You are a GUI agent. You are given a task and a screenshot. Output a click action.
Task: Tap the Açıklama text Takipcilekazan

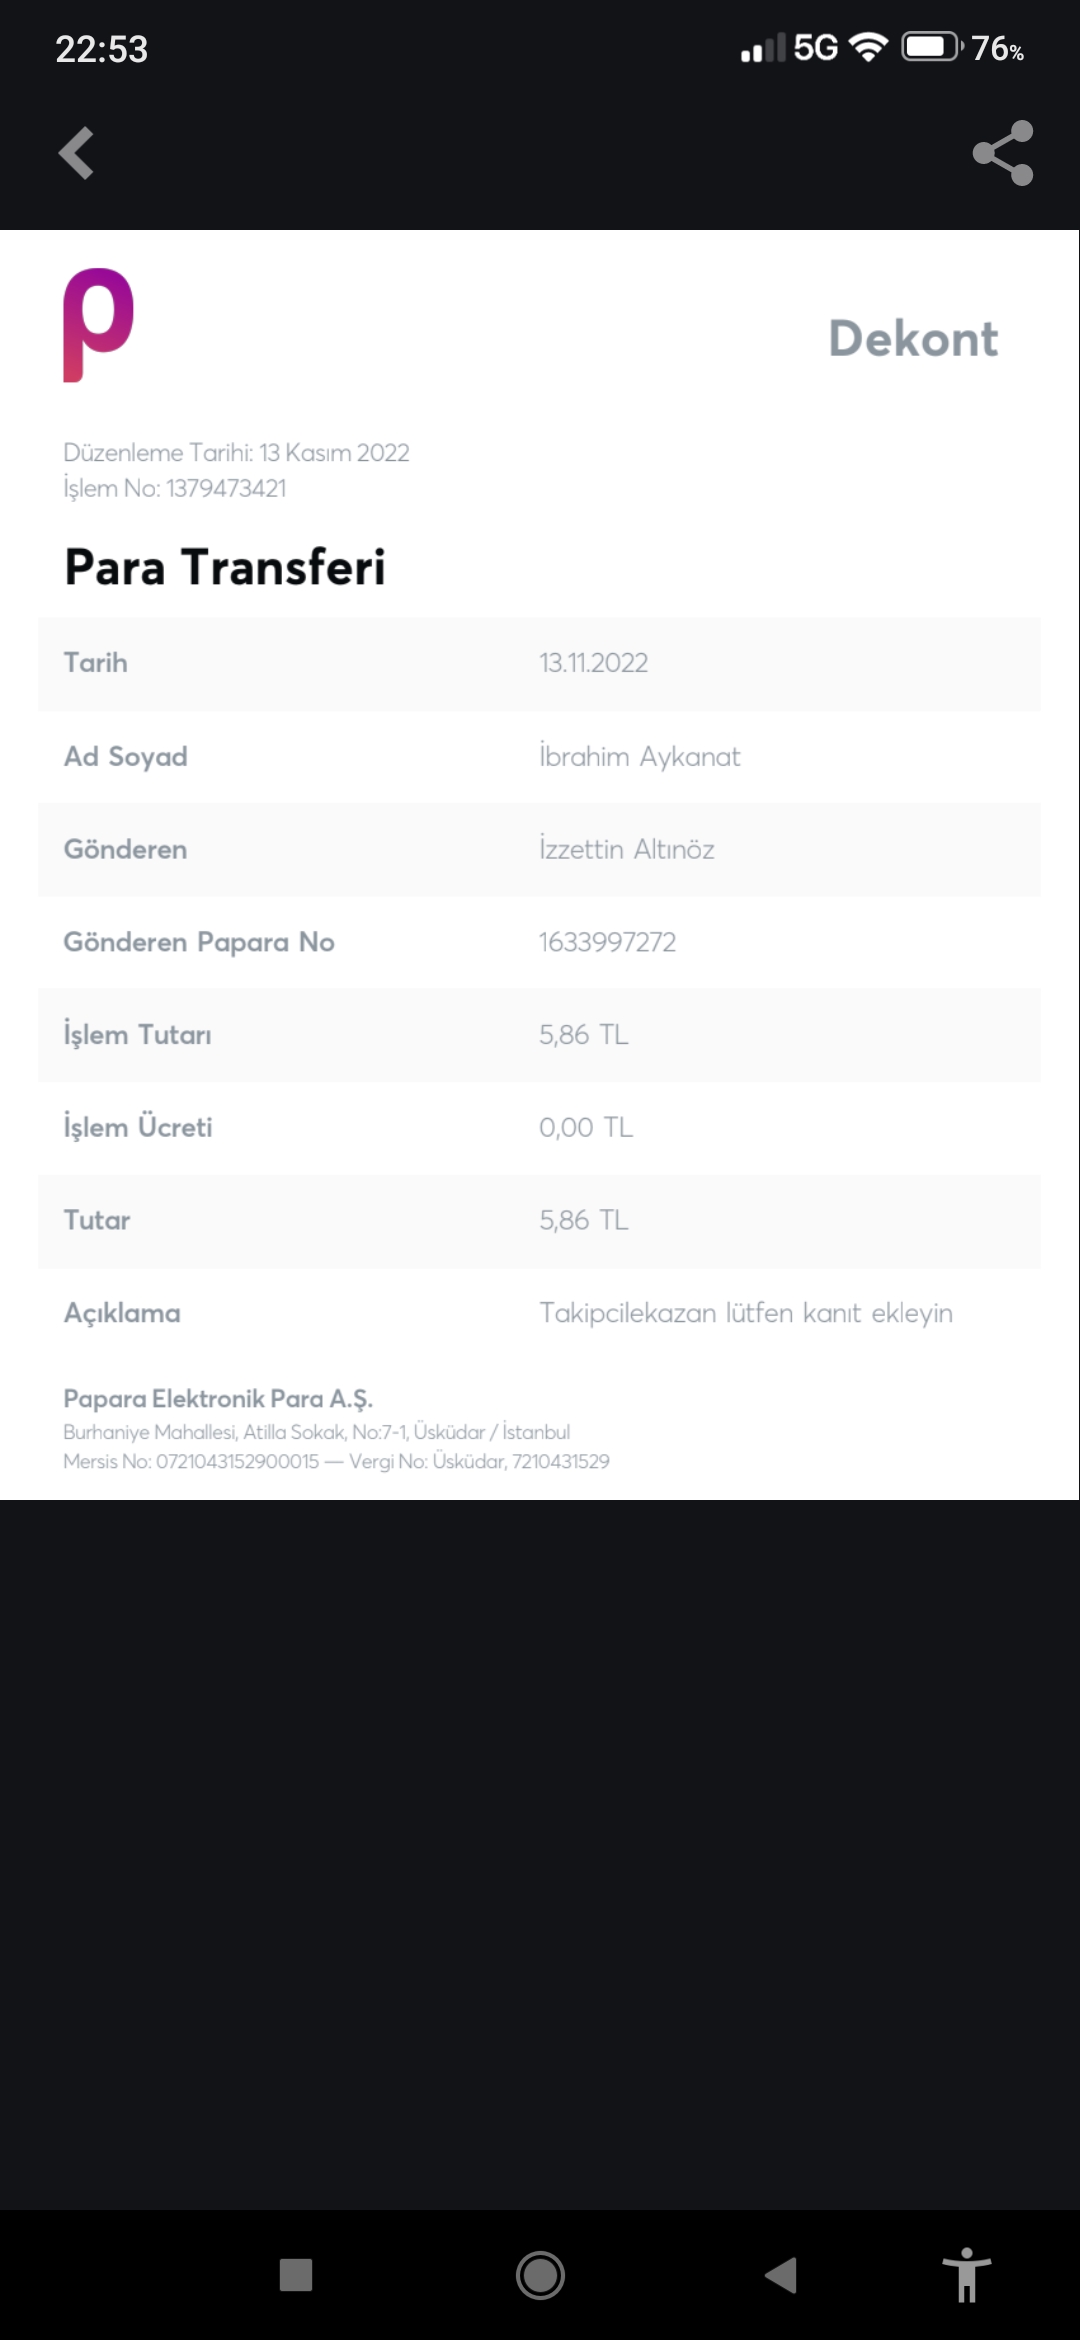point(745,1313)
